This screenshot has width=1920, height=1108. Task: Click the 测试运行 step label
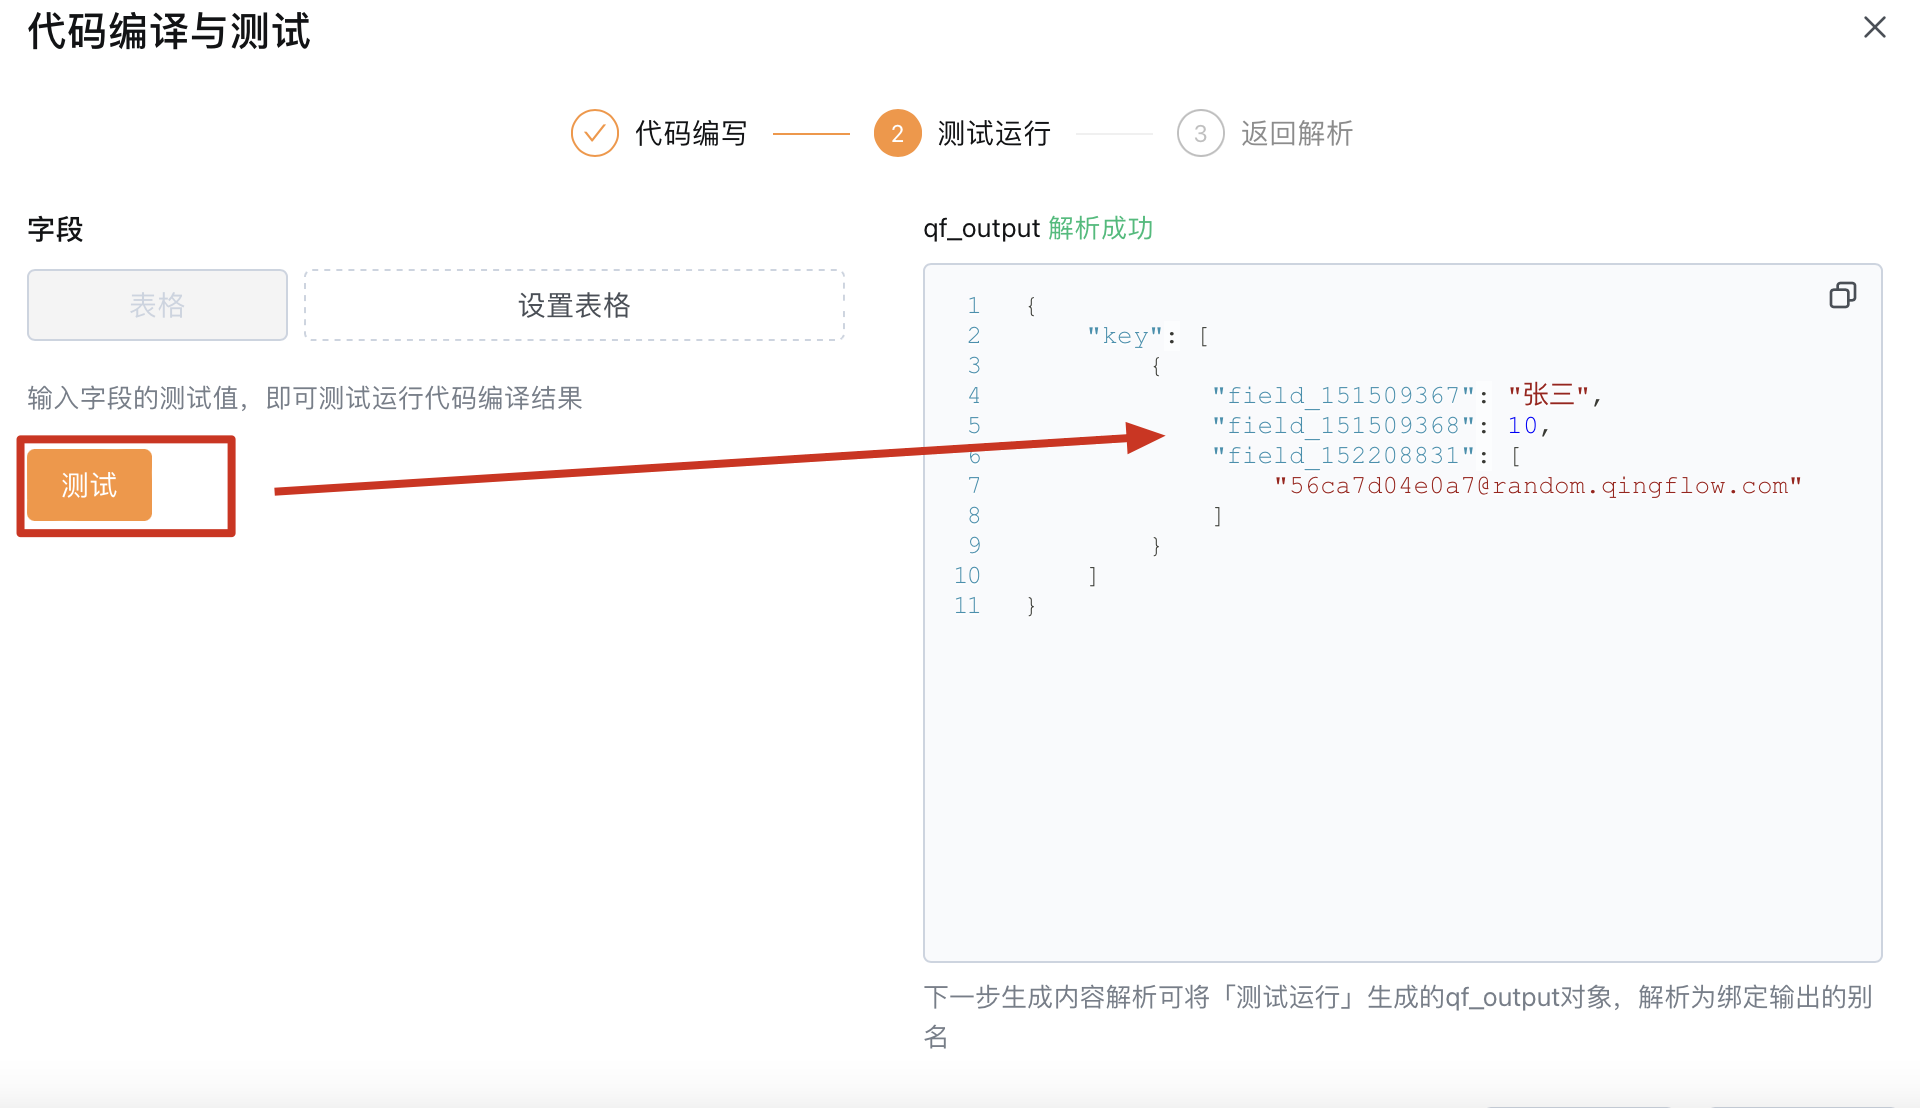pos(994,133)
